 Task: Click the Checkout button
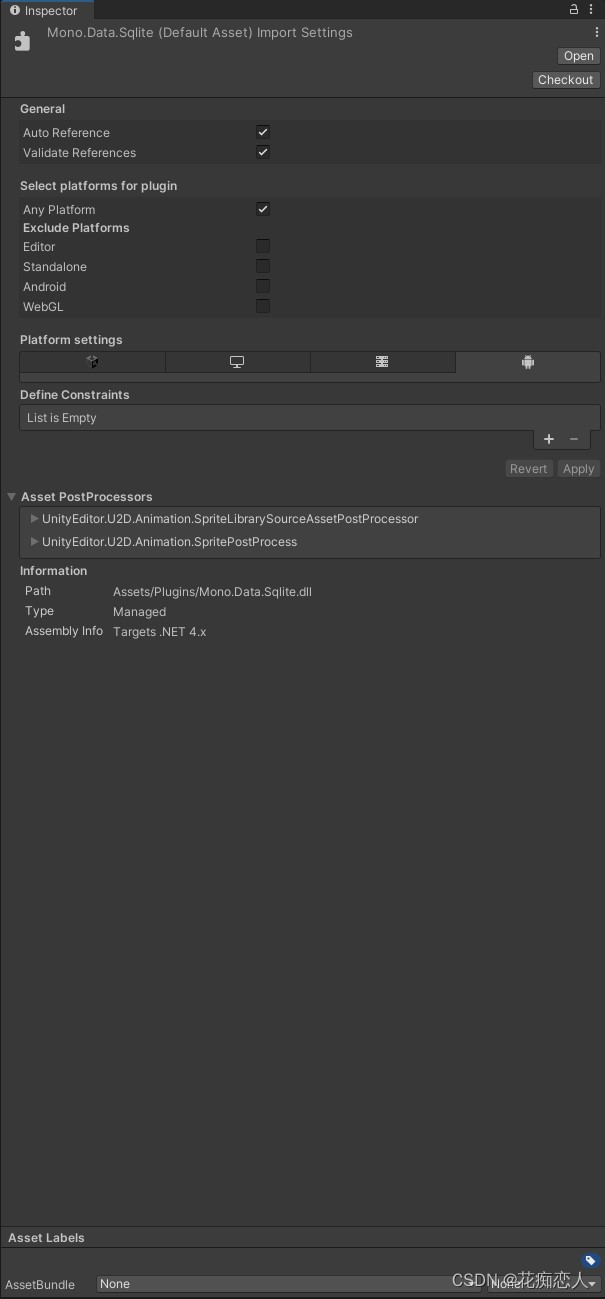coord(566,79)
